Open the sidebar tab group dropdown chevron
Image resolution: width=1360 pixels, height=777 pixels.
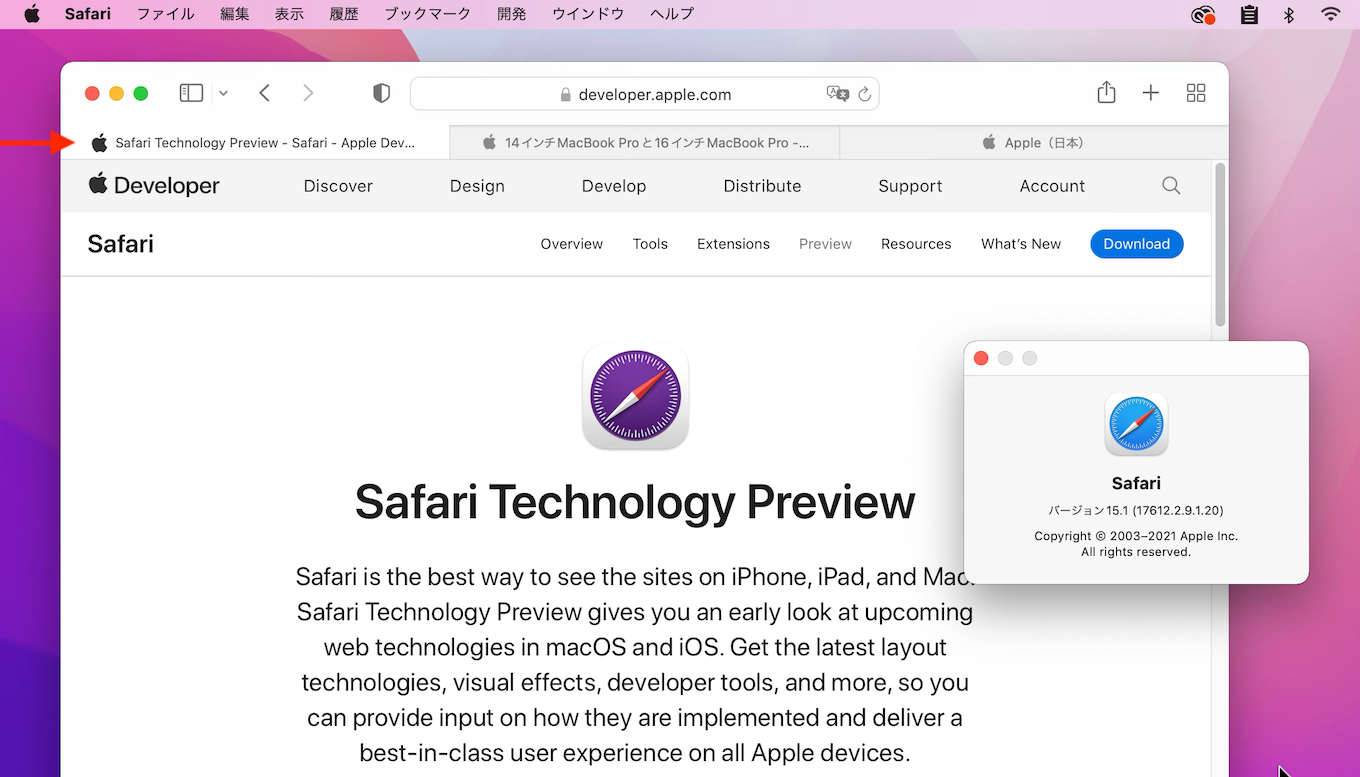(x=223, y=93)
